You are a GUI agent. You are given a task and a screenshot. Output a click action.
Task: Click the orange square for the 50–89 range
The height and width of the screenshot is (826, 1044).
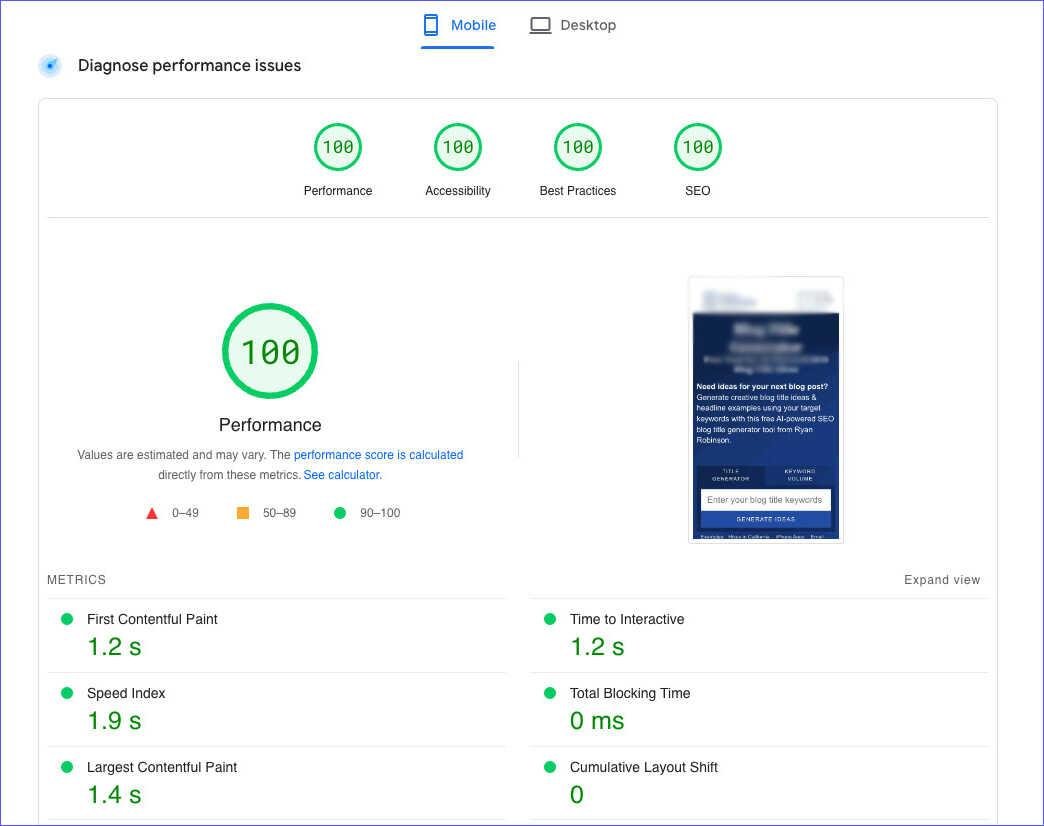tap(241, 512)
